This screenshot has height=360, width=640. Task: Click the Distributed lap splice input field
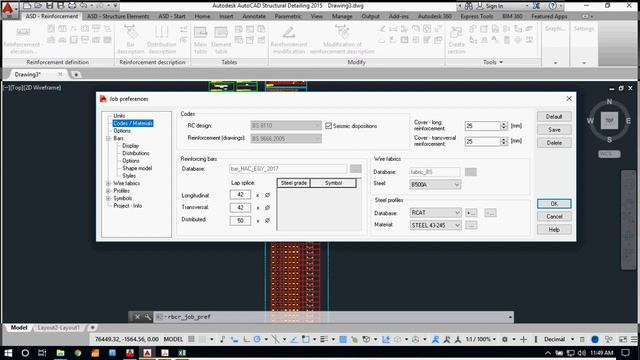240,220
